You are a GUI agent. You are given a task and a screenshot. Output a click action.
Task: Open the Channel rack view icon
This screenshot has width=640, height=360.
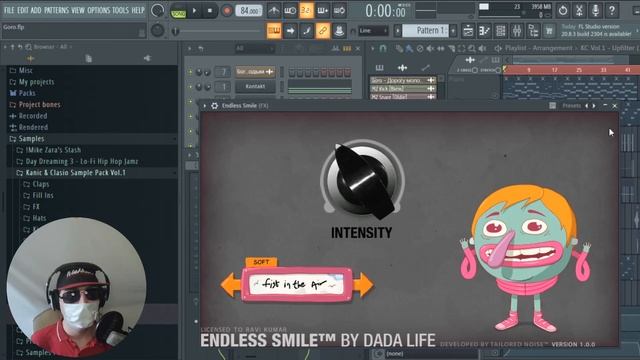(x=501, y=31)
